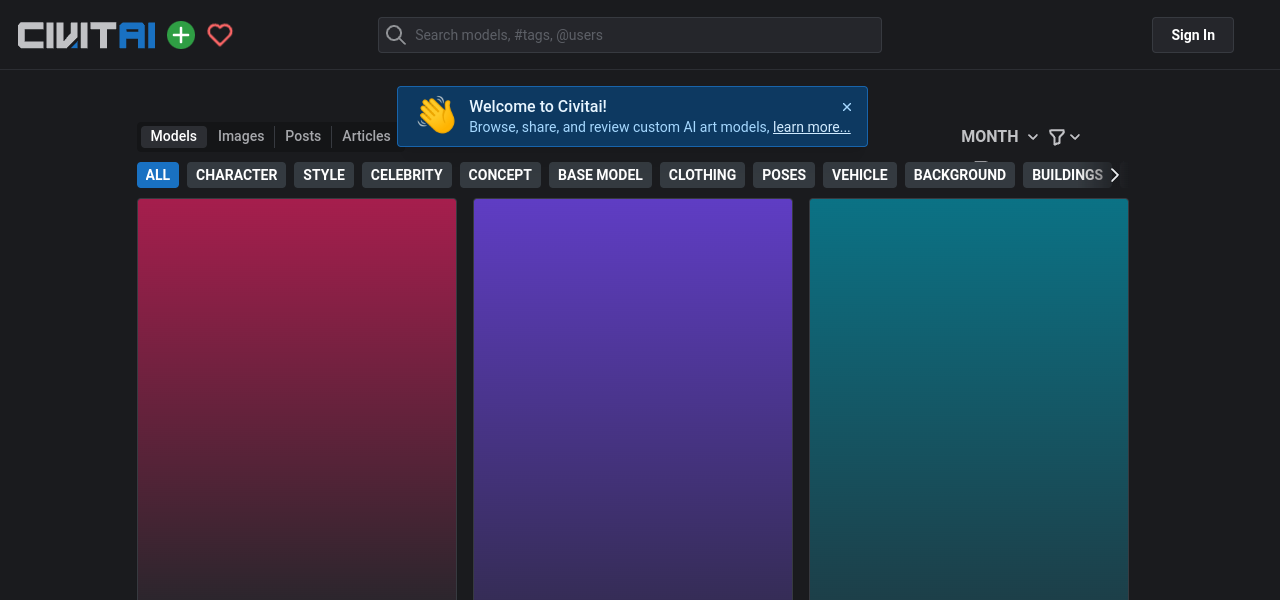Viewport: 1280px width, 600px height.
Task: Focus the search models input field
Action: coord(640,35)
